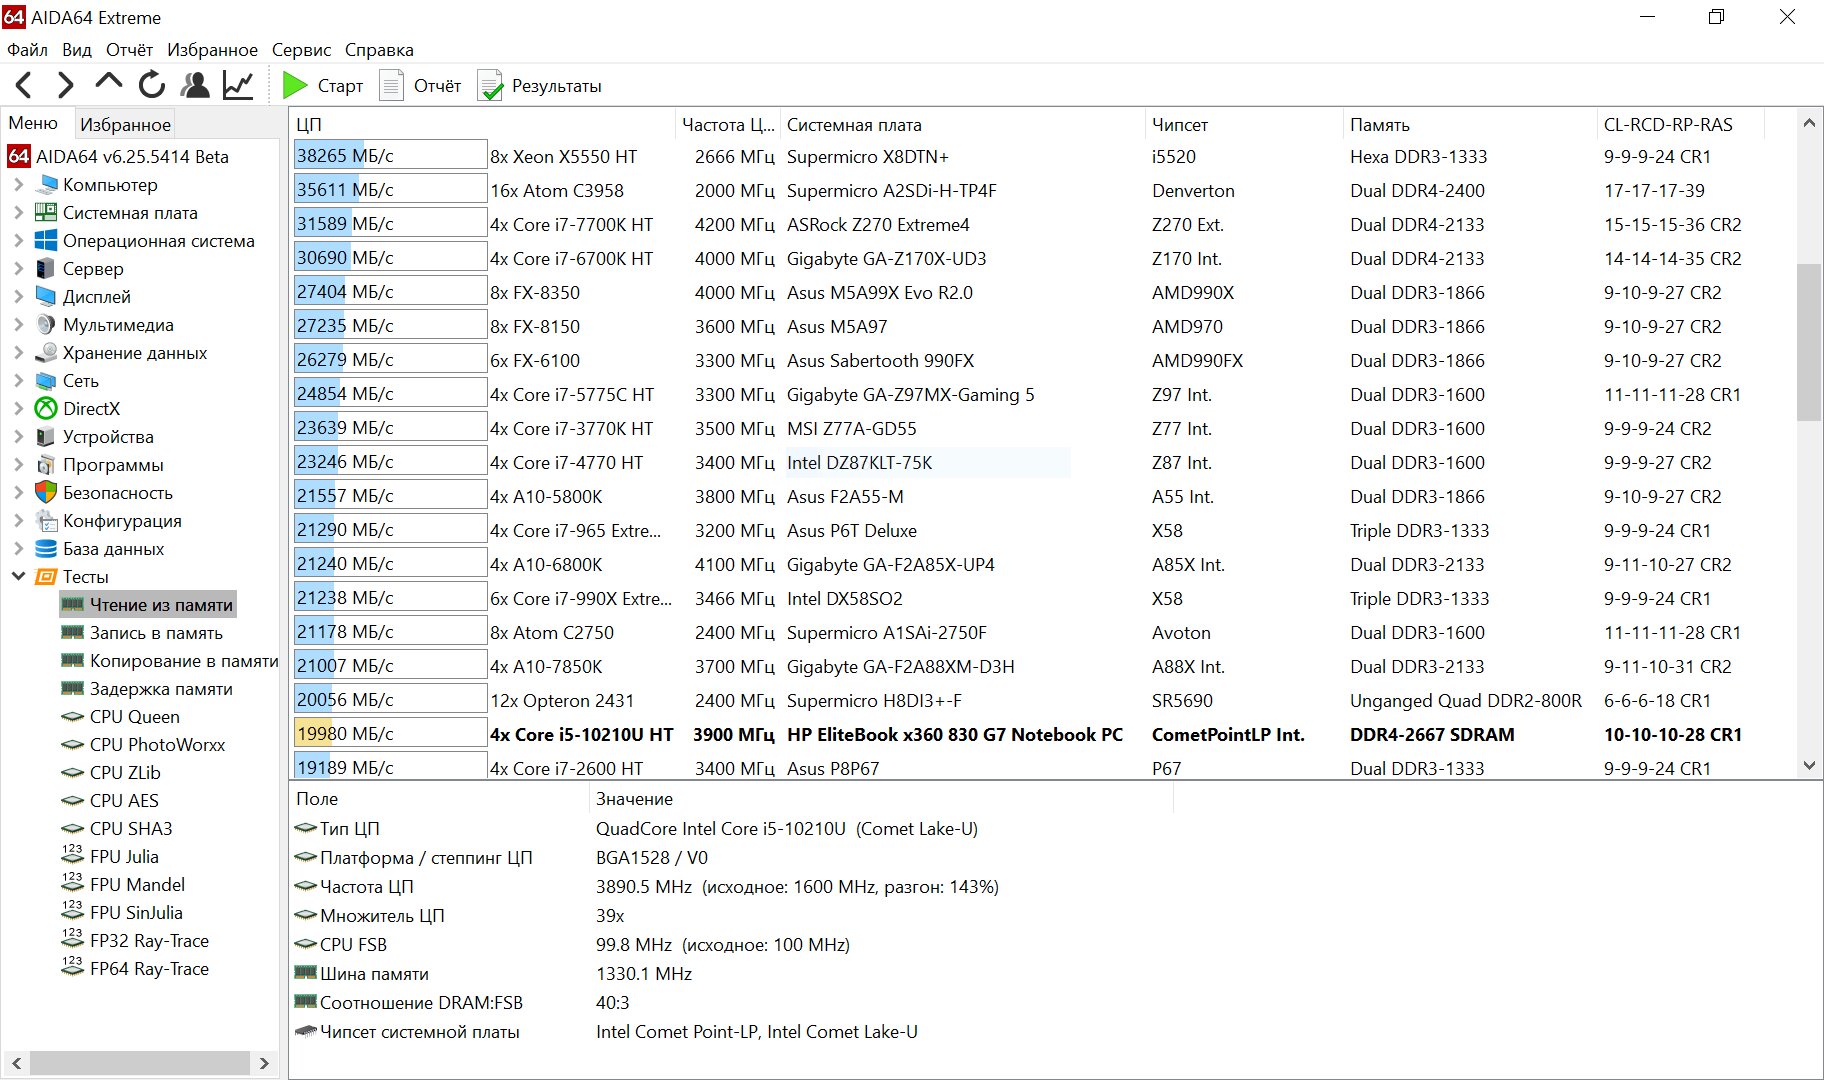Click the 38265 МБ/с result bar
1824x1080 pixels.
(390, 156)
